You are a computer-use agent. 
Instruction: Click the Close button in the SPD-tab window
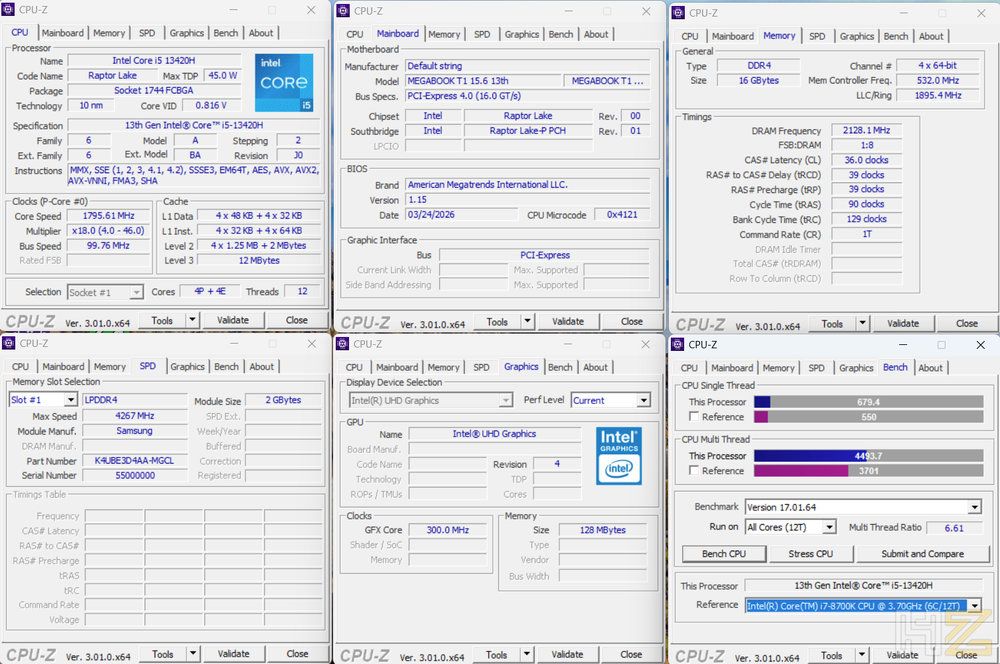point(297,653)
